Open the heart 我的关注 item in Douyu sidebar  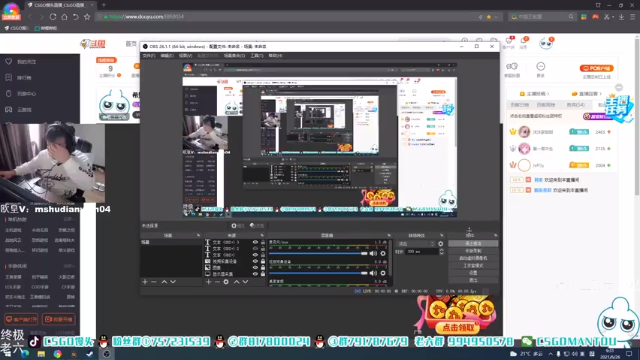click(21, 62)
